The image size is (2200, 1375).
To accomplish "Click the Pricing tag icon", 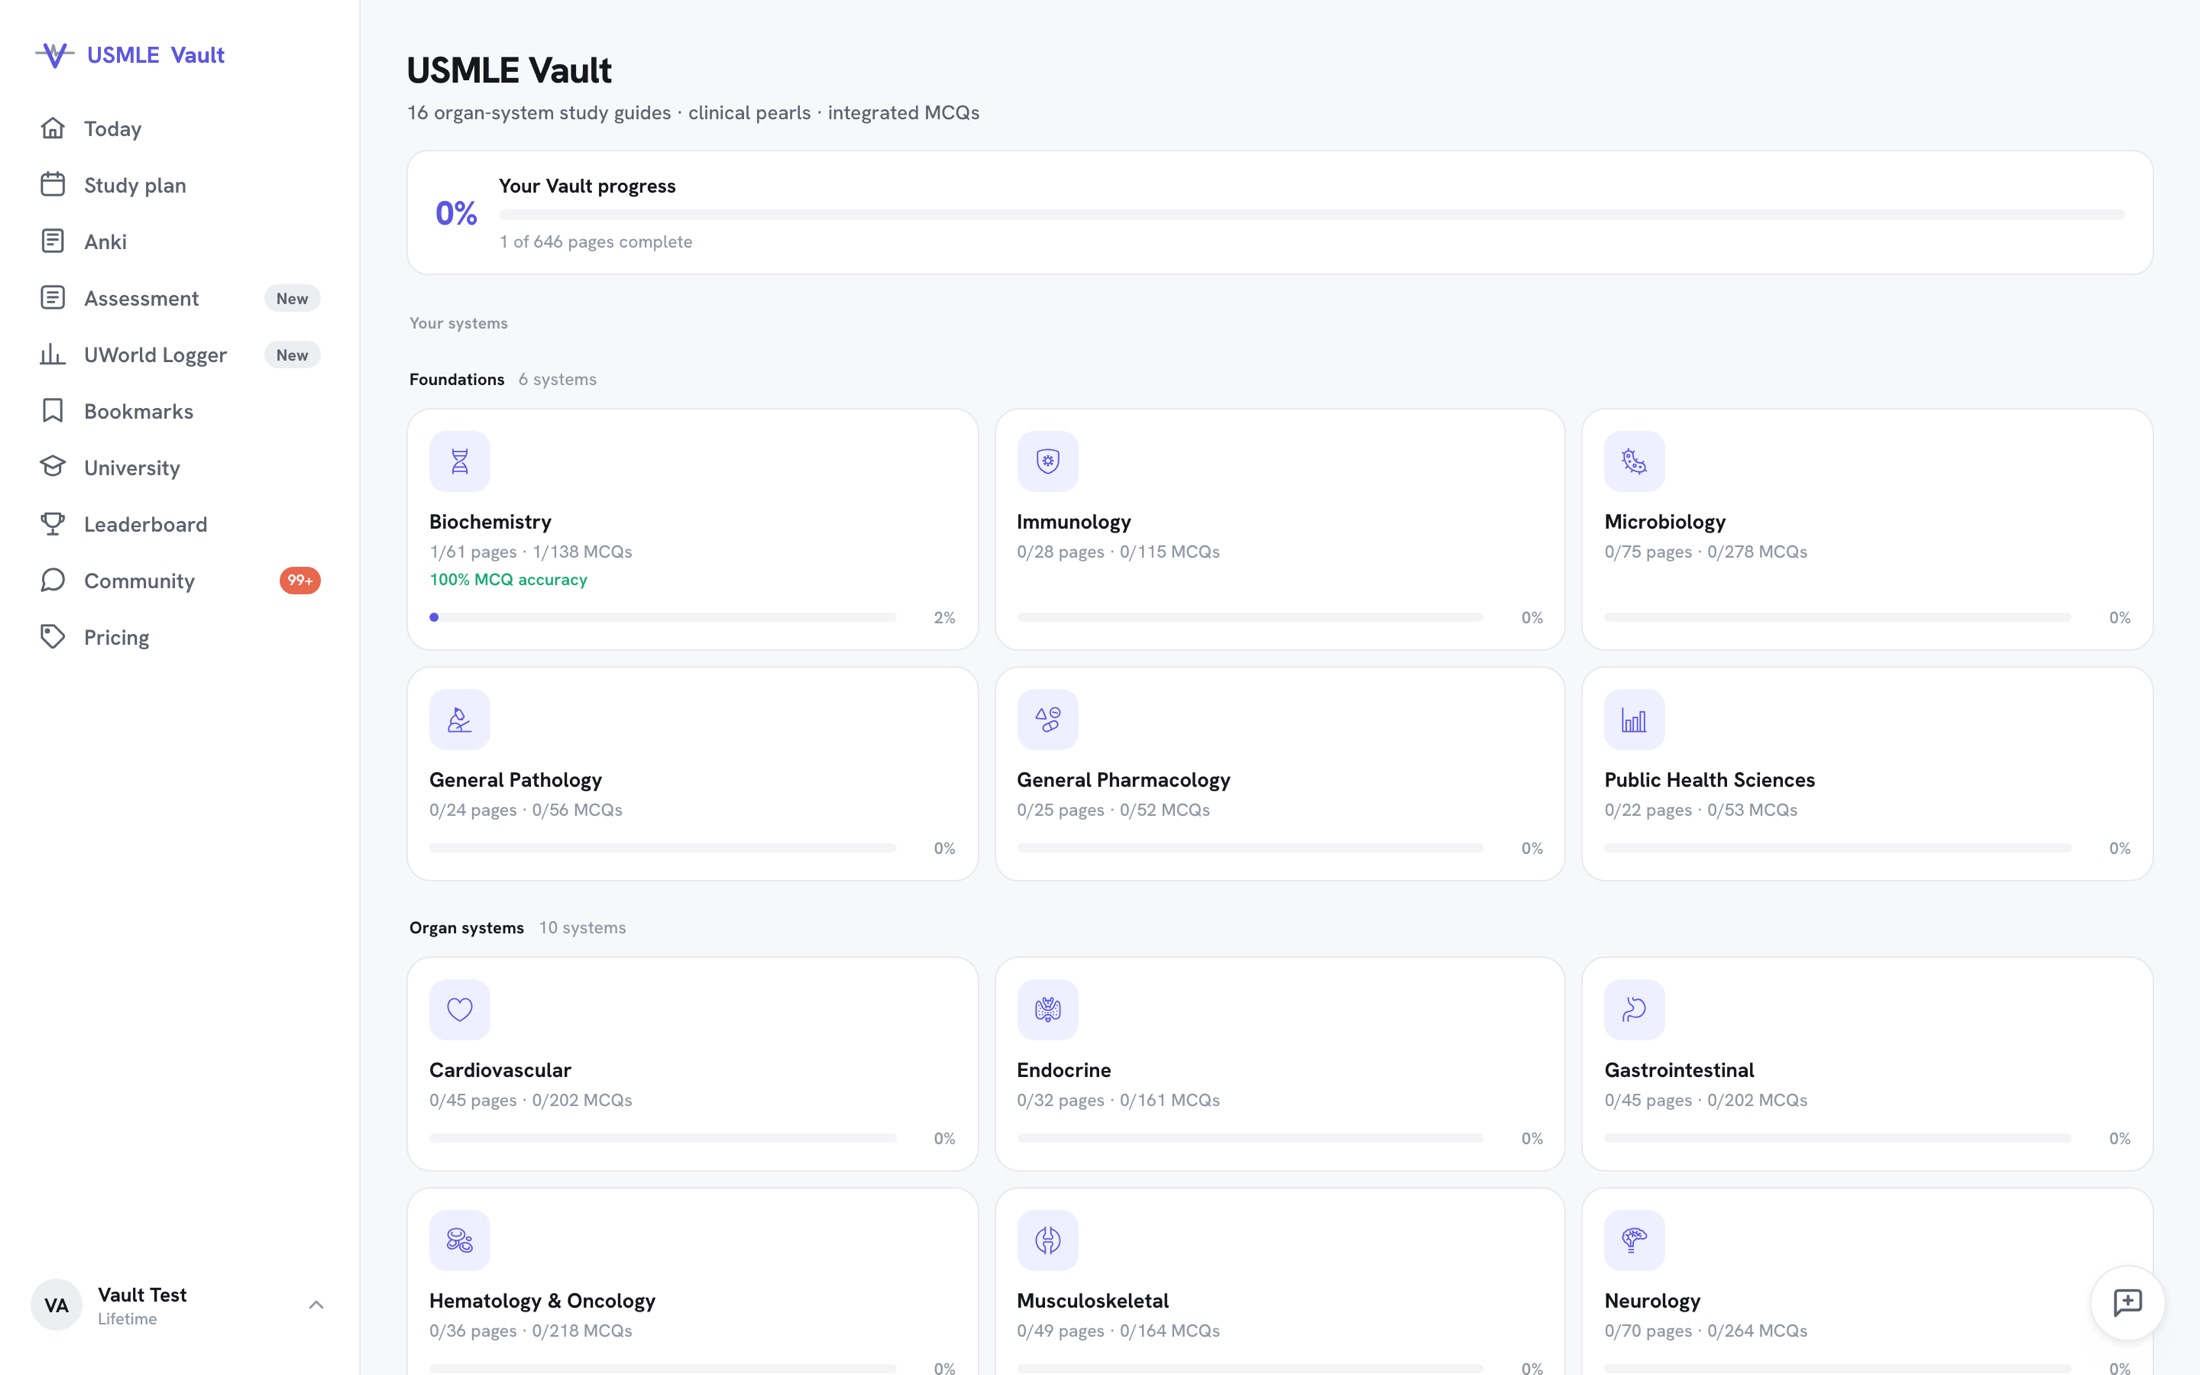I will (x=53, y=637).
